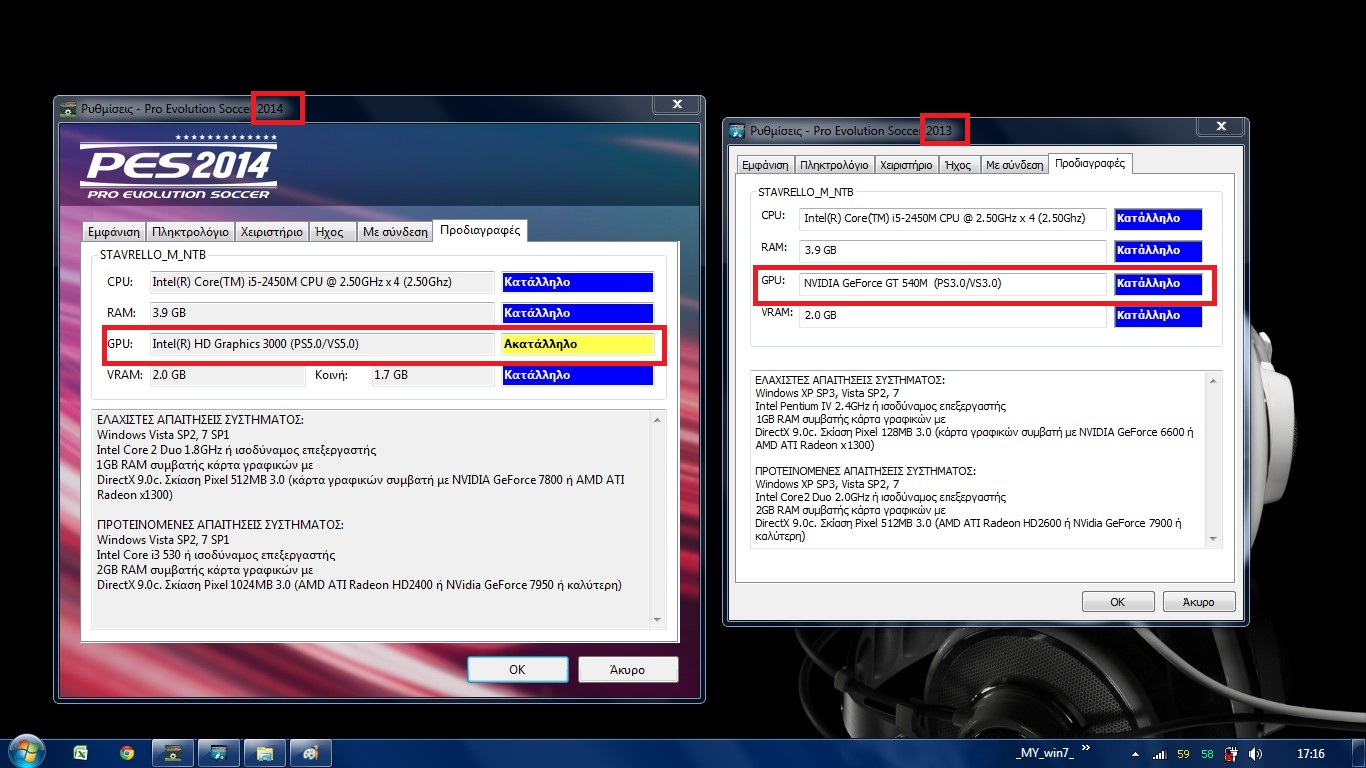Select Προδιαγραφές tab in PES 2013 window

pyautogui.click(x=1090, y=163)
